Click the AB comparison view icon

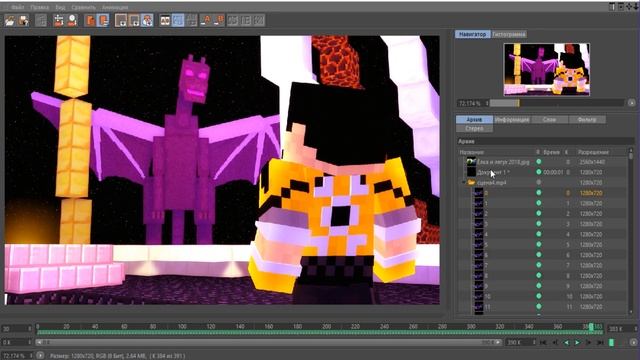[165, 20]
